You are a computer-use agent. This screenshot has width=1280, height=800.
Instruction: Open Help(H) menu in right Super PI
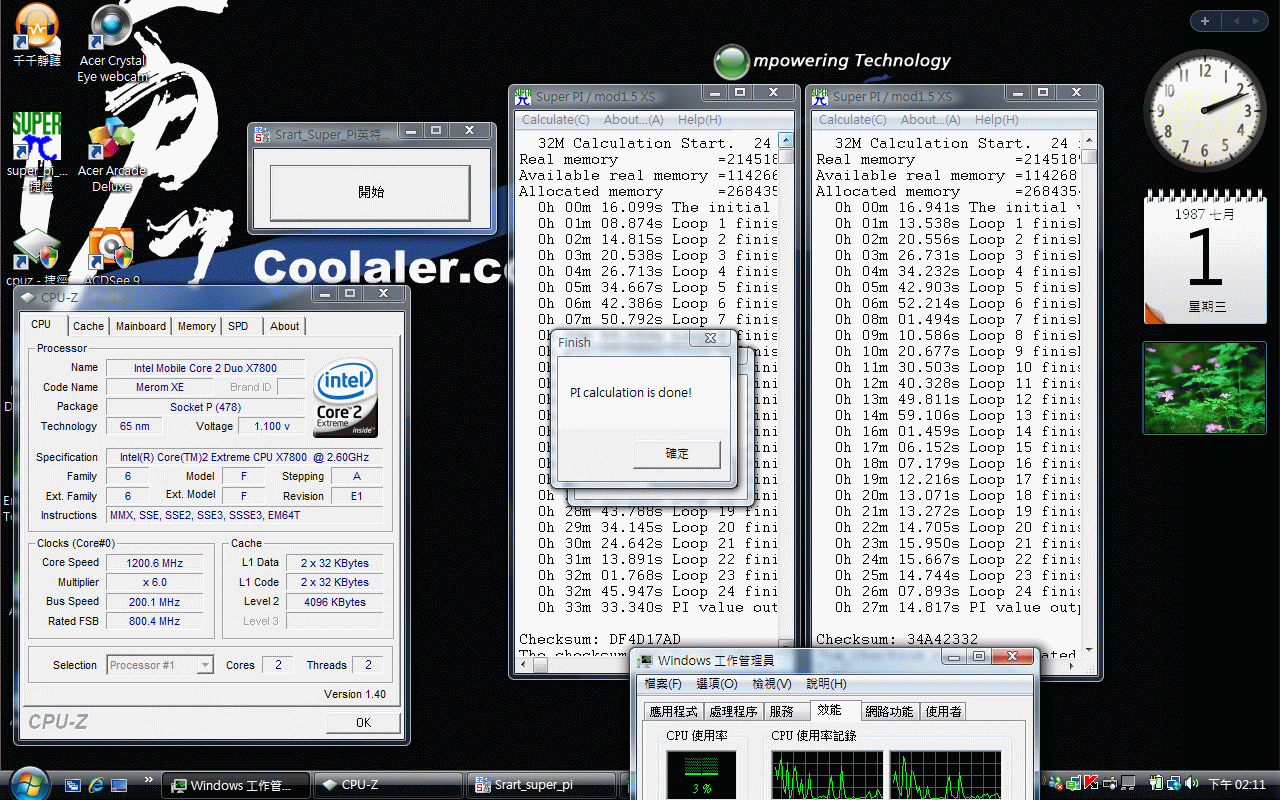point(996,120)
